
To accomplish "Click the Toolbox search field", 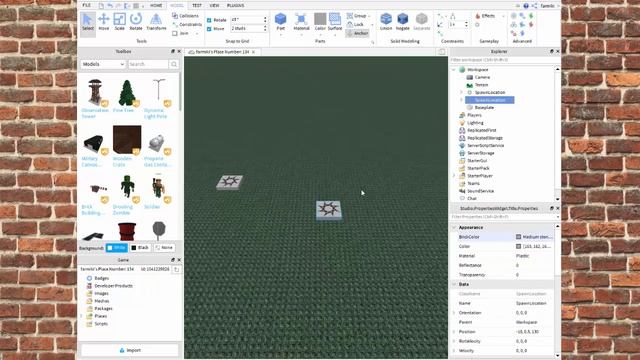I will click(148, 64).
